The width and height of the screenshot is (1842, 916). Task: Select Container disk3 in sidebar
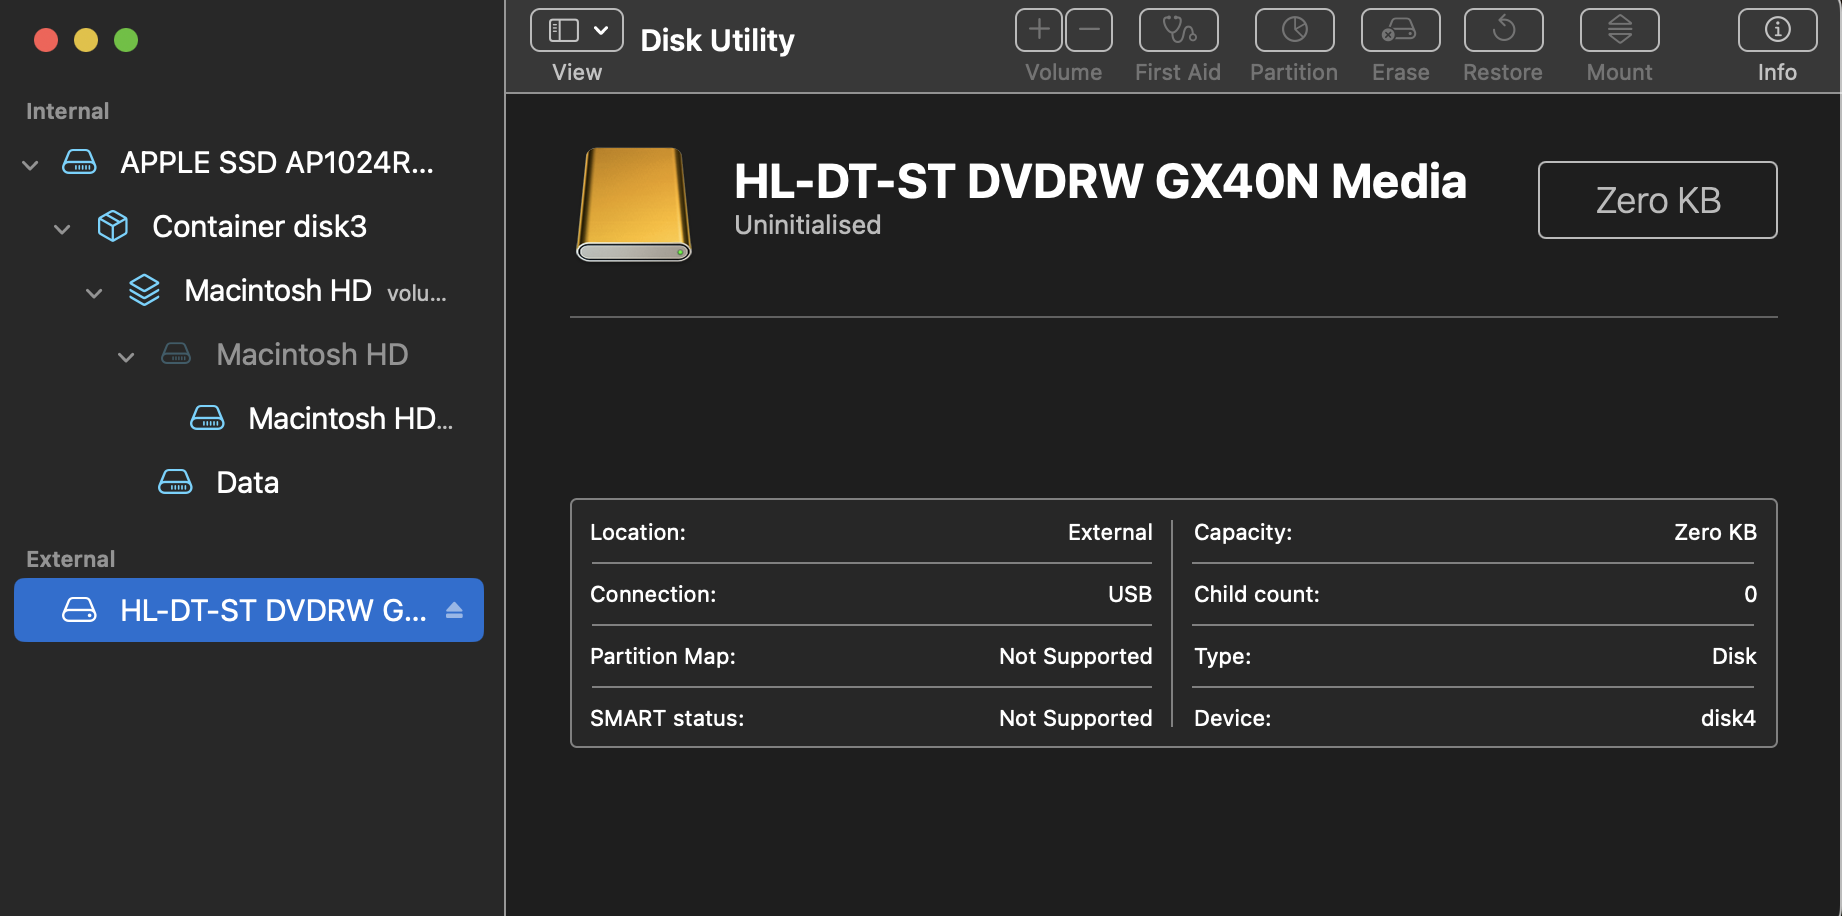249,226
